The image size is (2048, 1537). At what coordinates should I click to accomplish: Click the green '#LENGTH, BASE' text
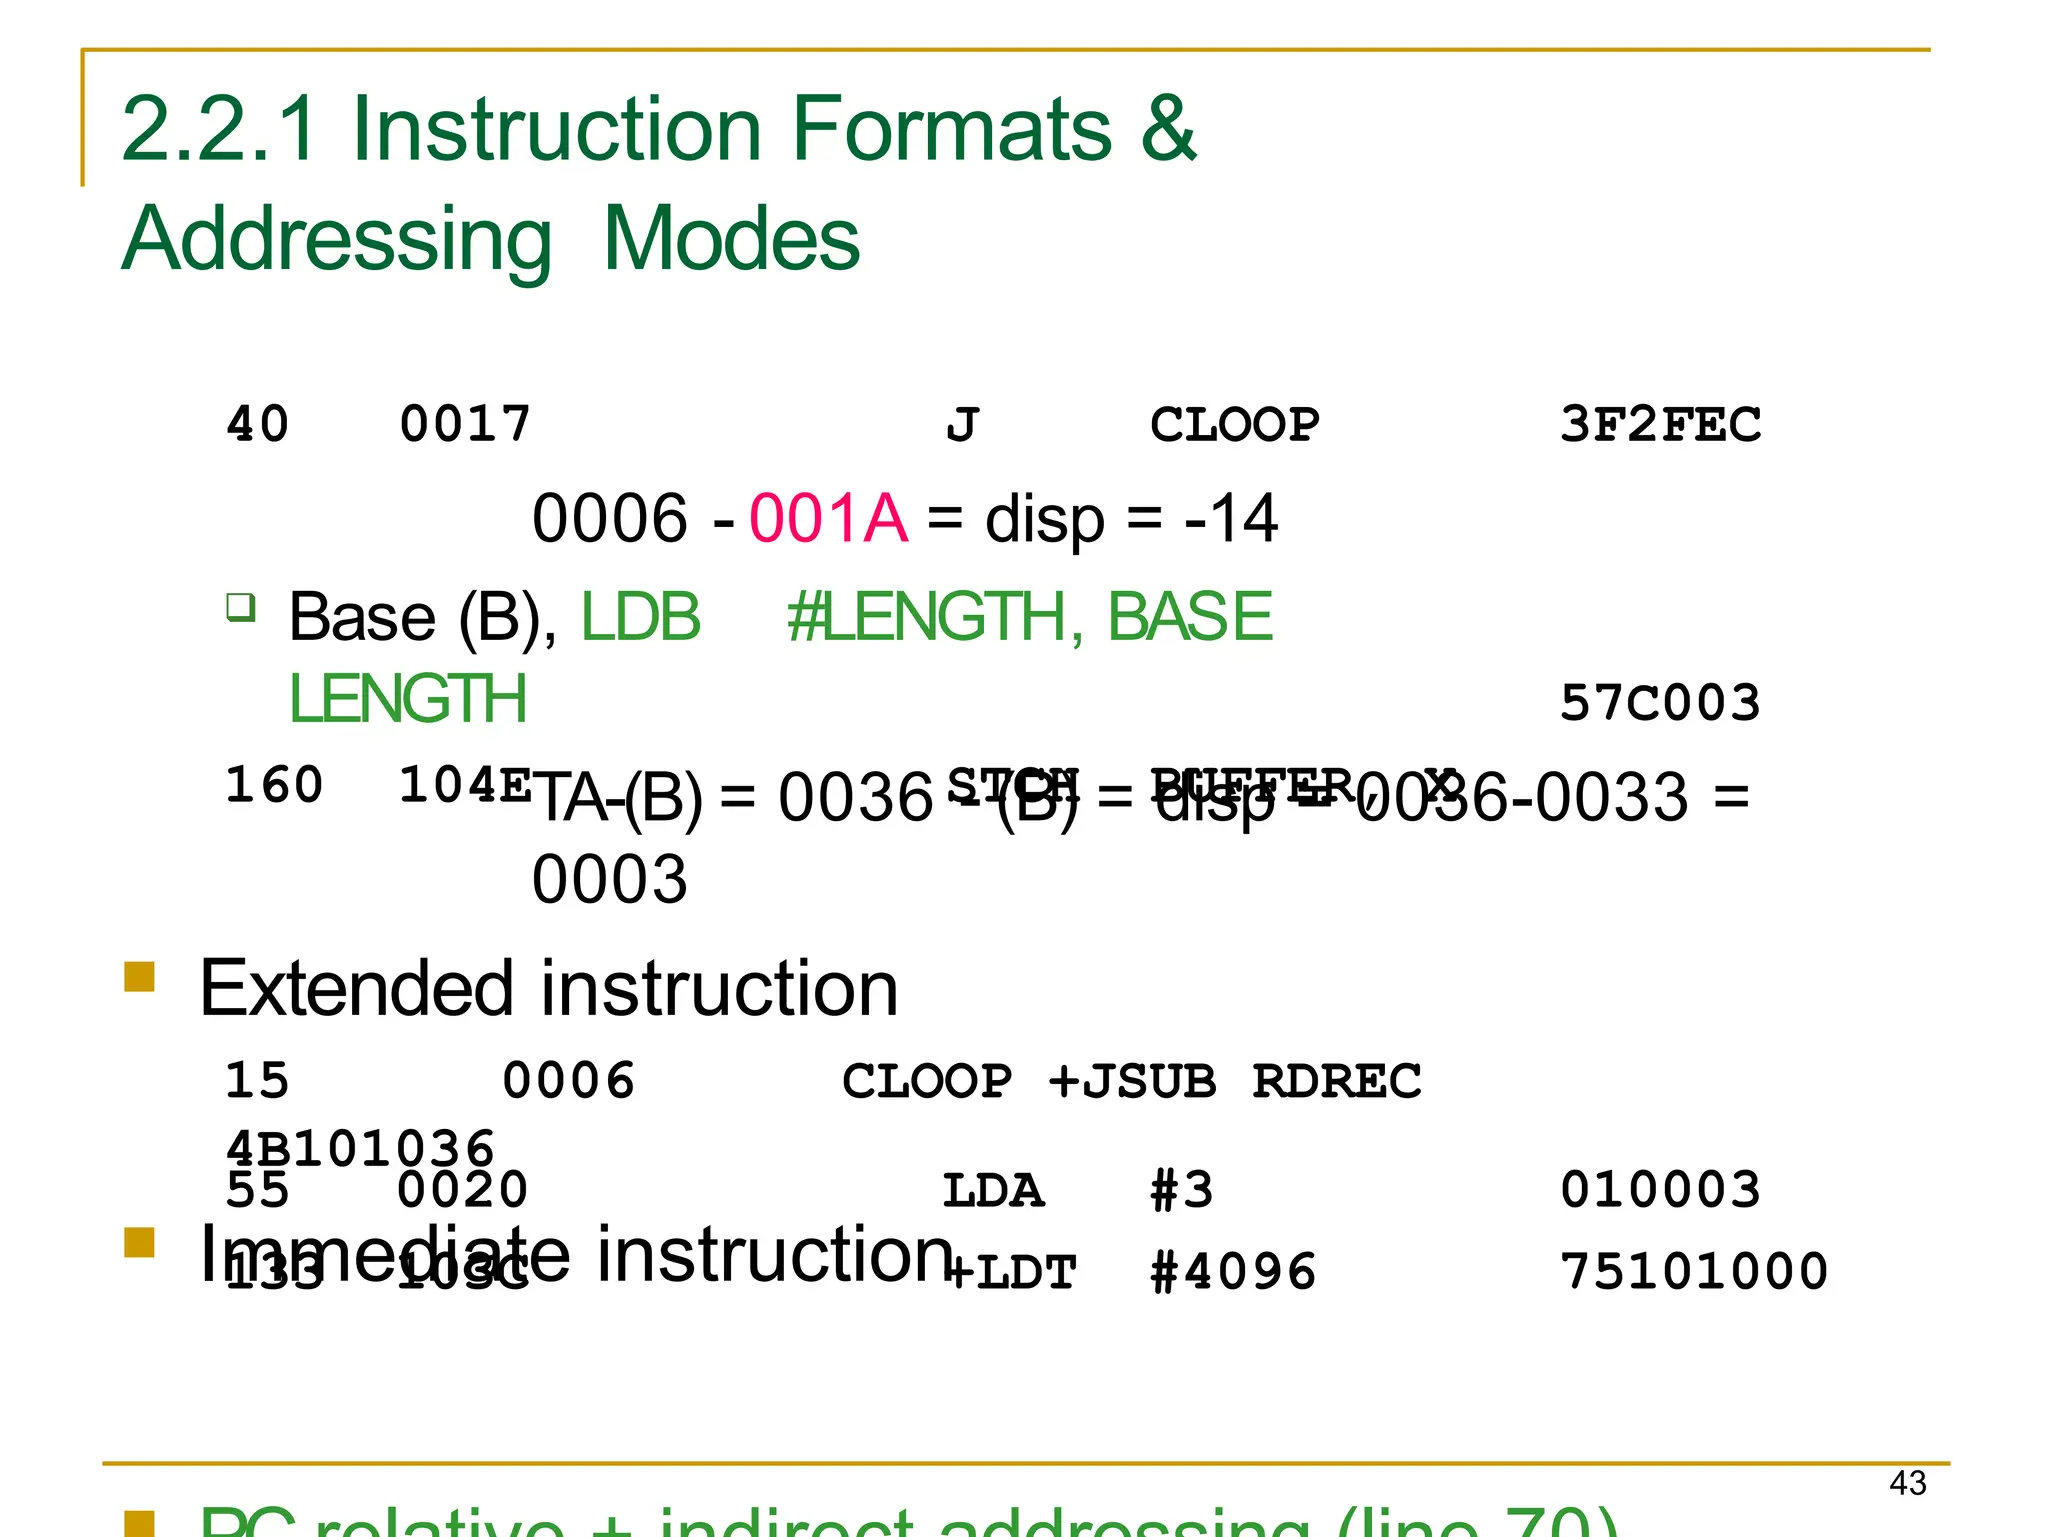pyautogui.click(x=1029, y=616)
